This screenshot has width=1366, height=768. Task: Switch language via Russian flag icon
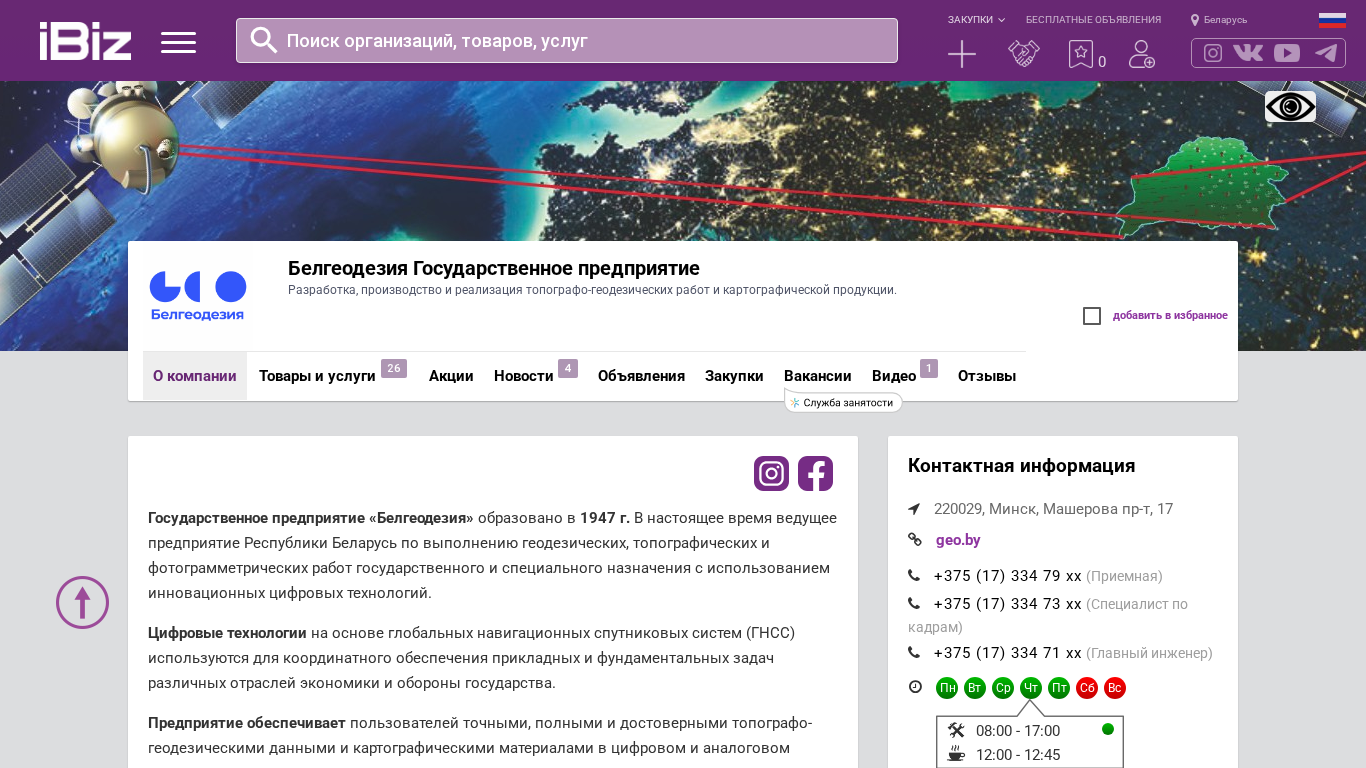[1332, 20]
